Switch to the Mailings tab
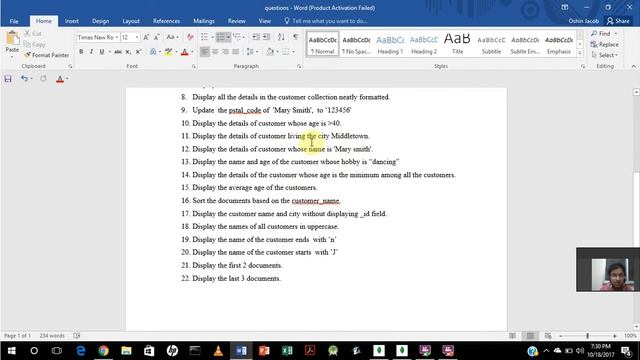640x360 pixels. [204, 21]
